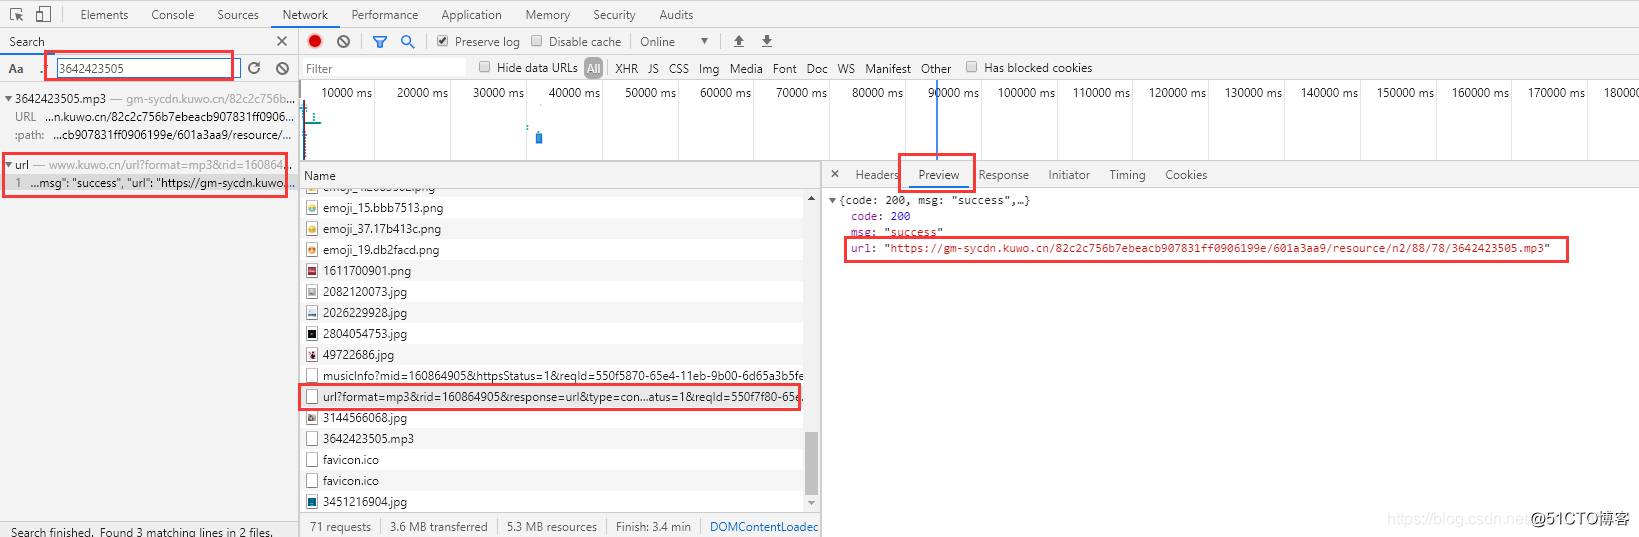Click the export HAR download arrow icon

pyautogui.click(x=767, y=41)
